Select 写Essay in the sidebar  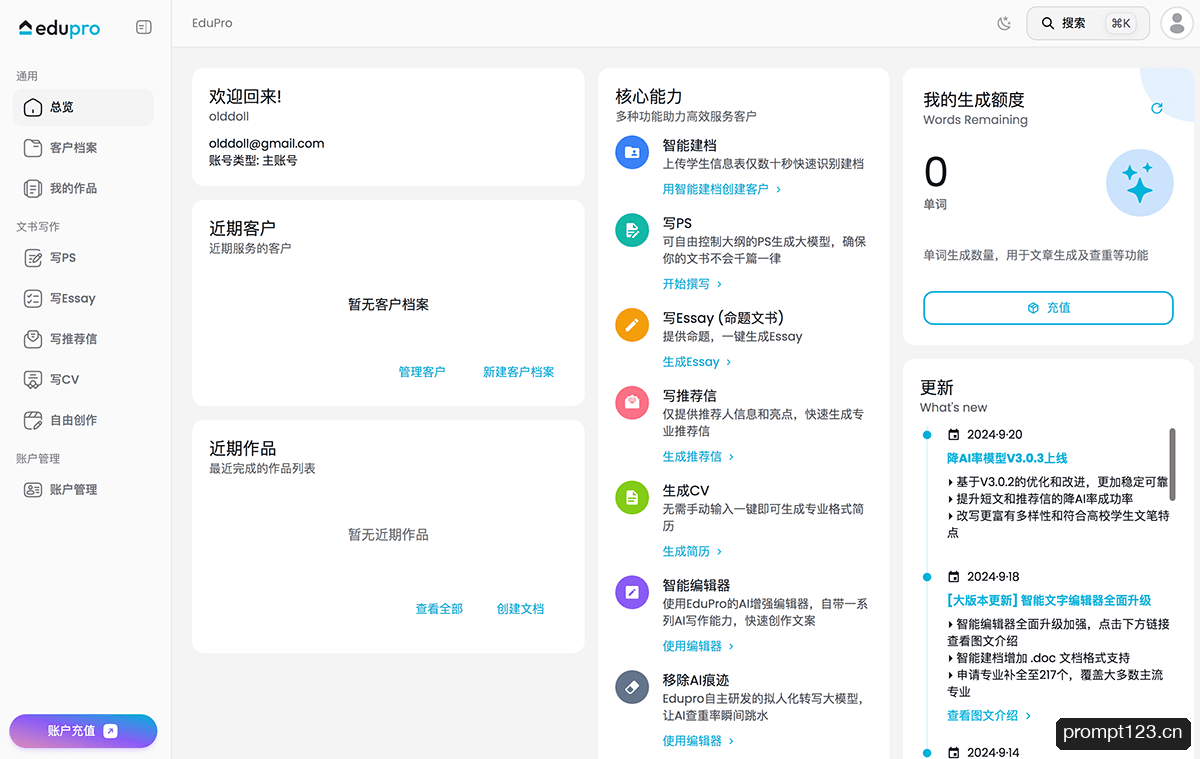tap(83, 298)
